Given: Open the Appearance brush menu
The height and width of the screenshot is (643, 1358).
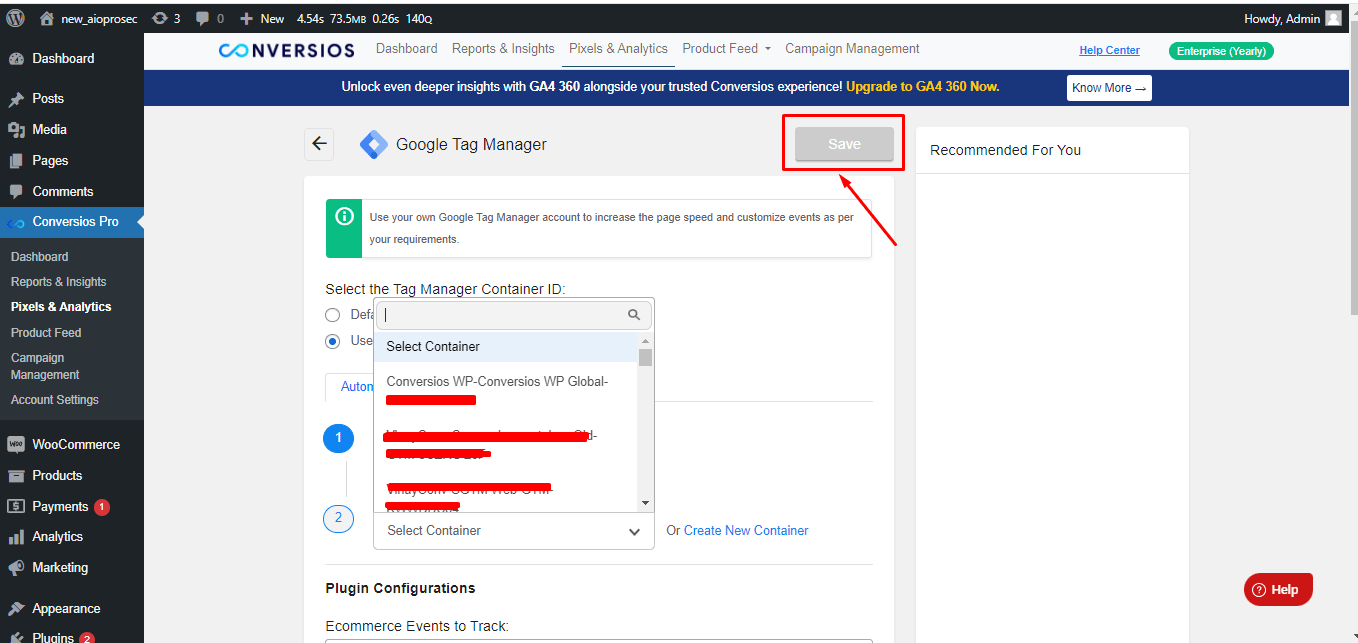Looking at the screenshot, I should 66,608.
